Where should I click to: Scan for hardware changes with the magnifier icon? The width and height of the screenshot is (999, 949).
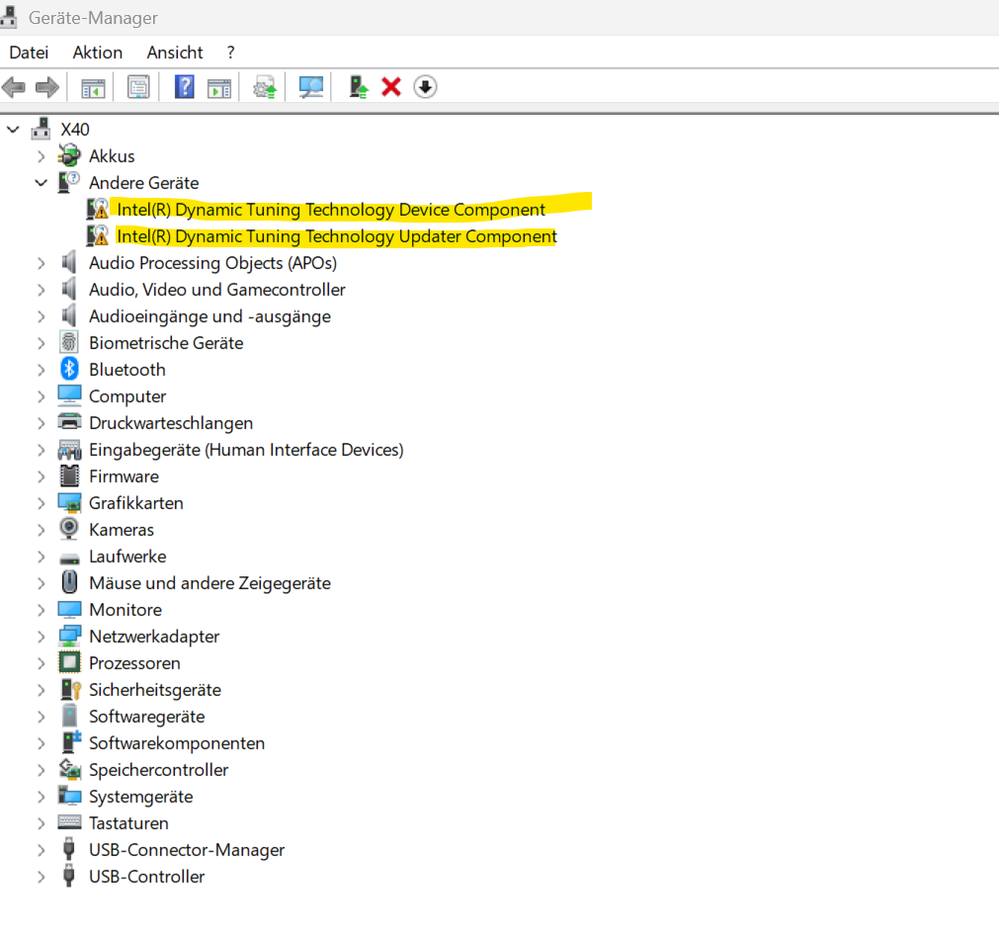click(310, 86)
